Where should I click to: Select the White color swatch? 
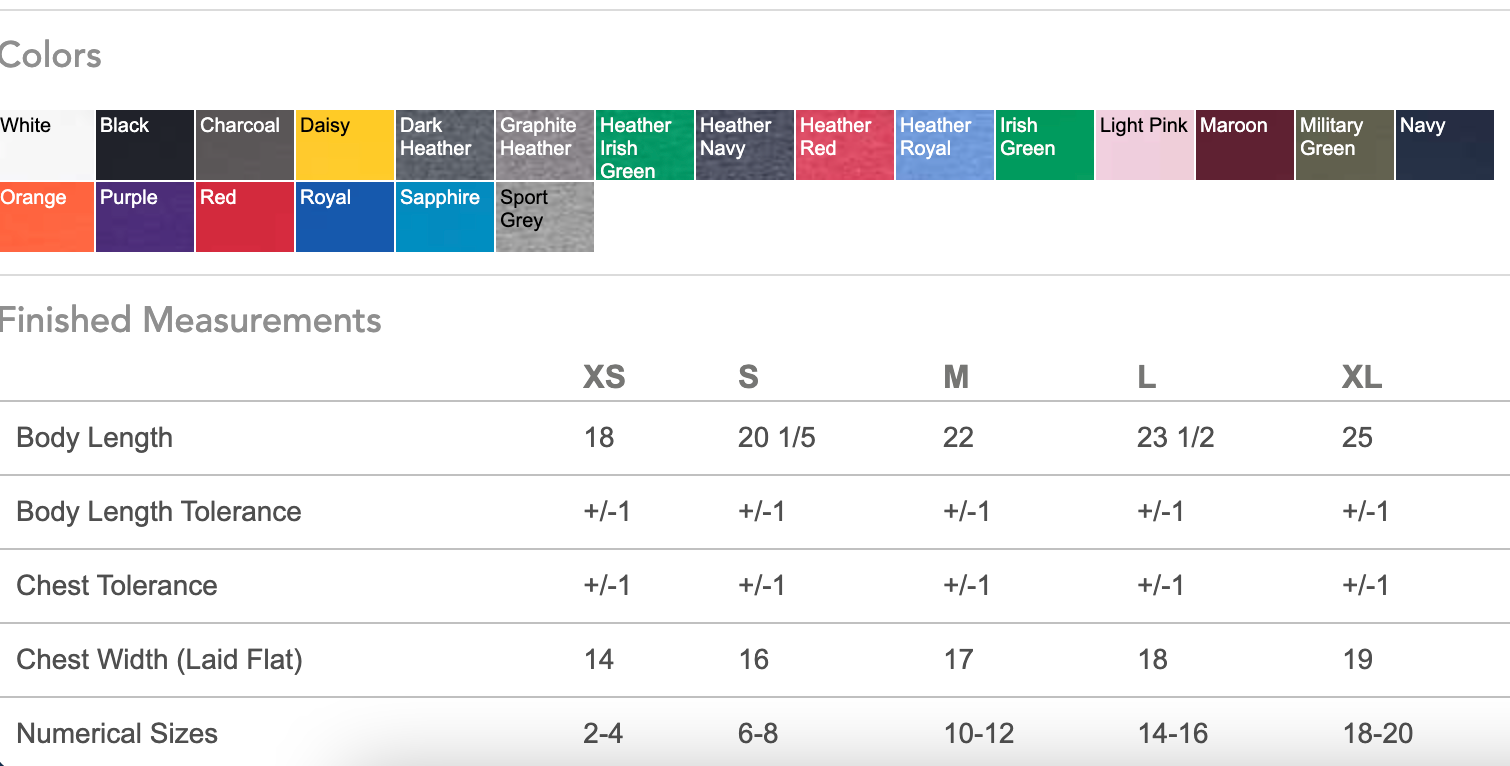(46, 145)
